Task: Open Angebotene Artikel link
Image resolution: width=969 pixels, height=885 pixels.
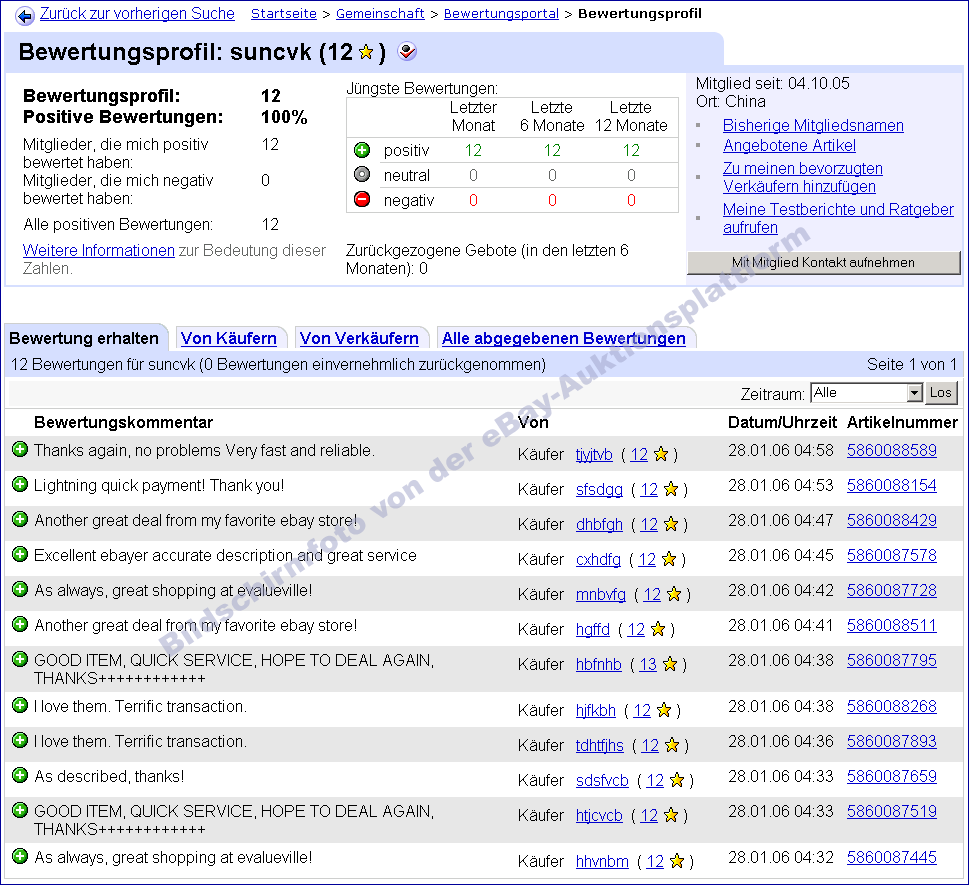Action: pyautogui.click(x=789, y=146)
